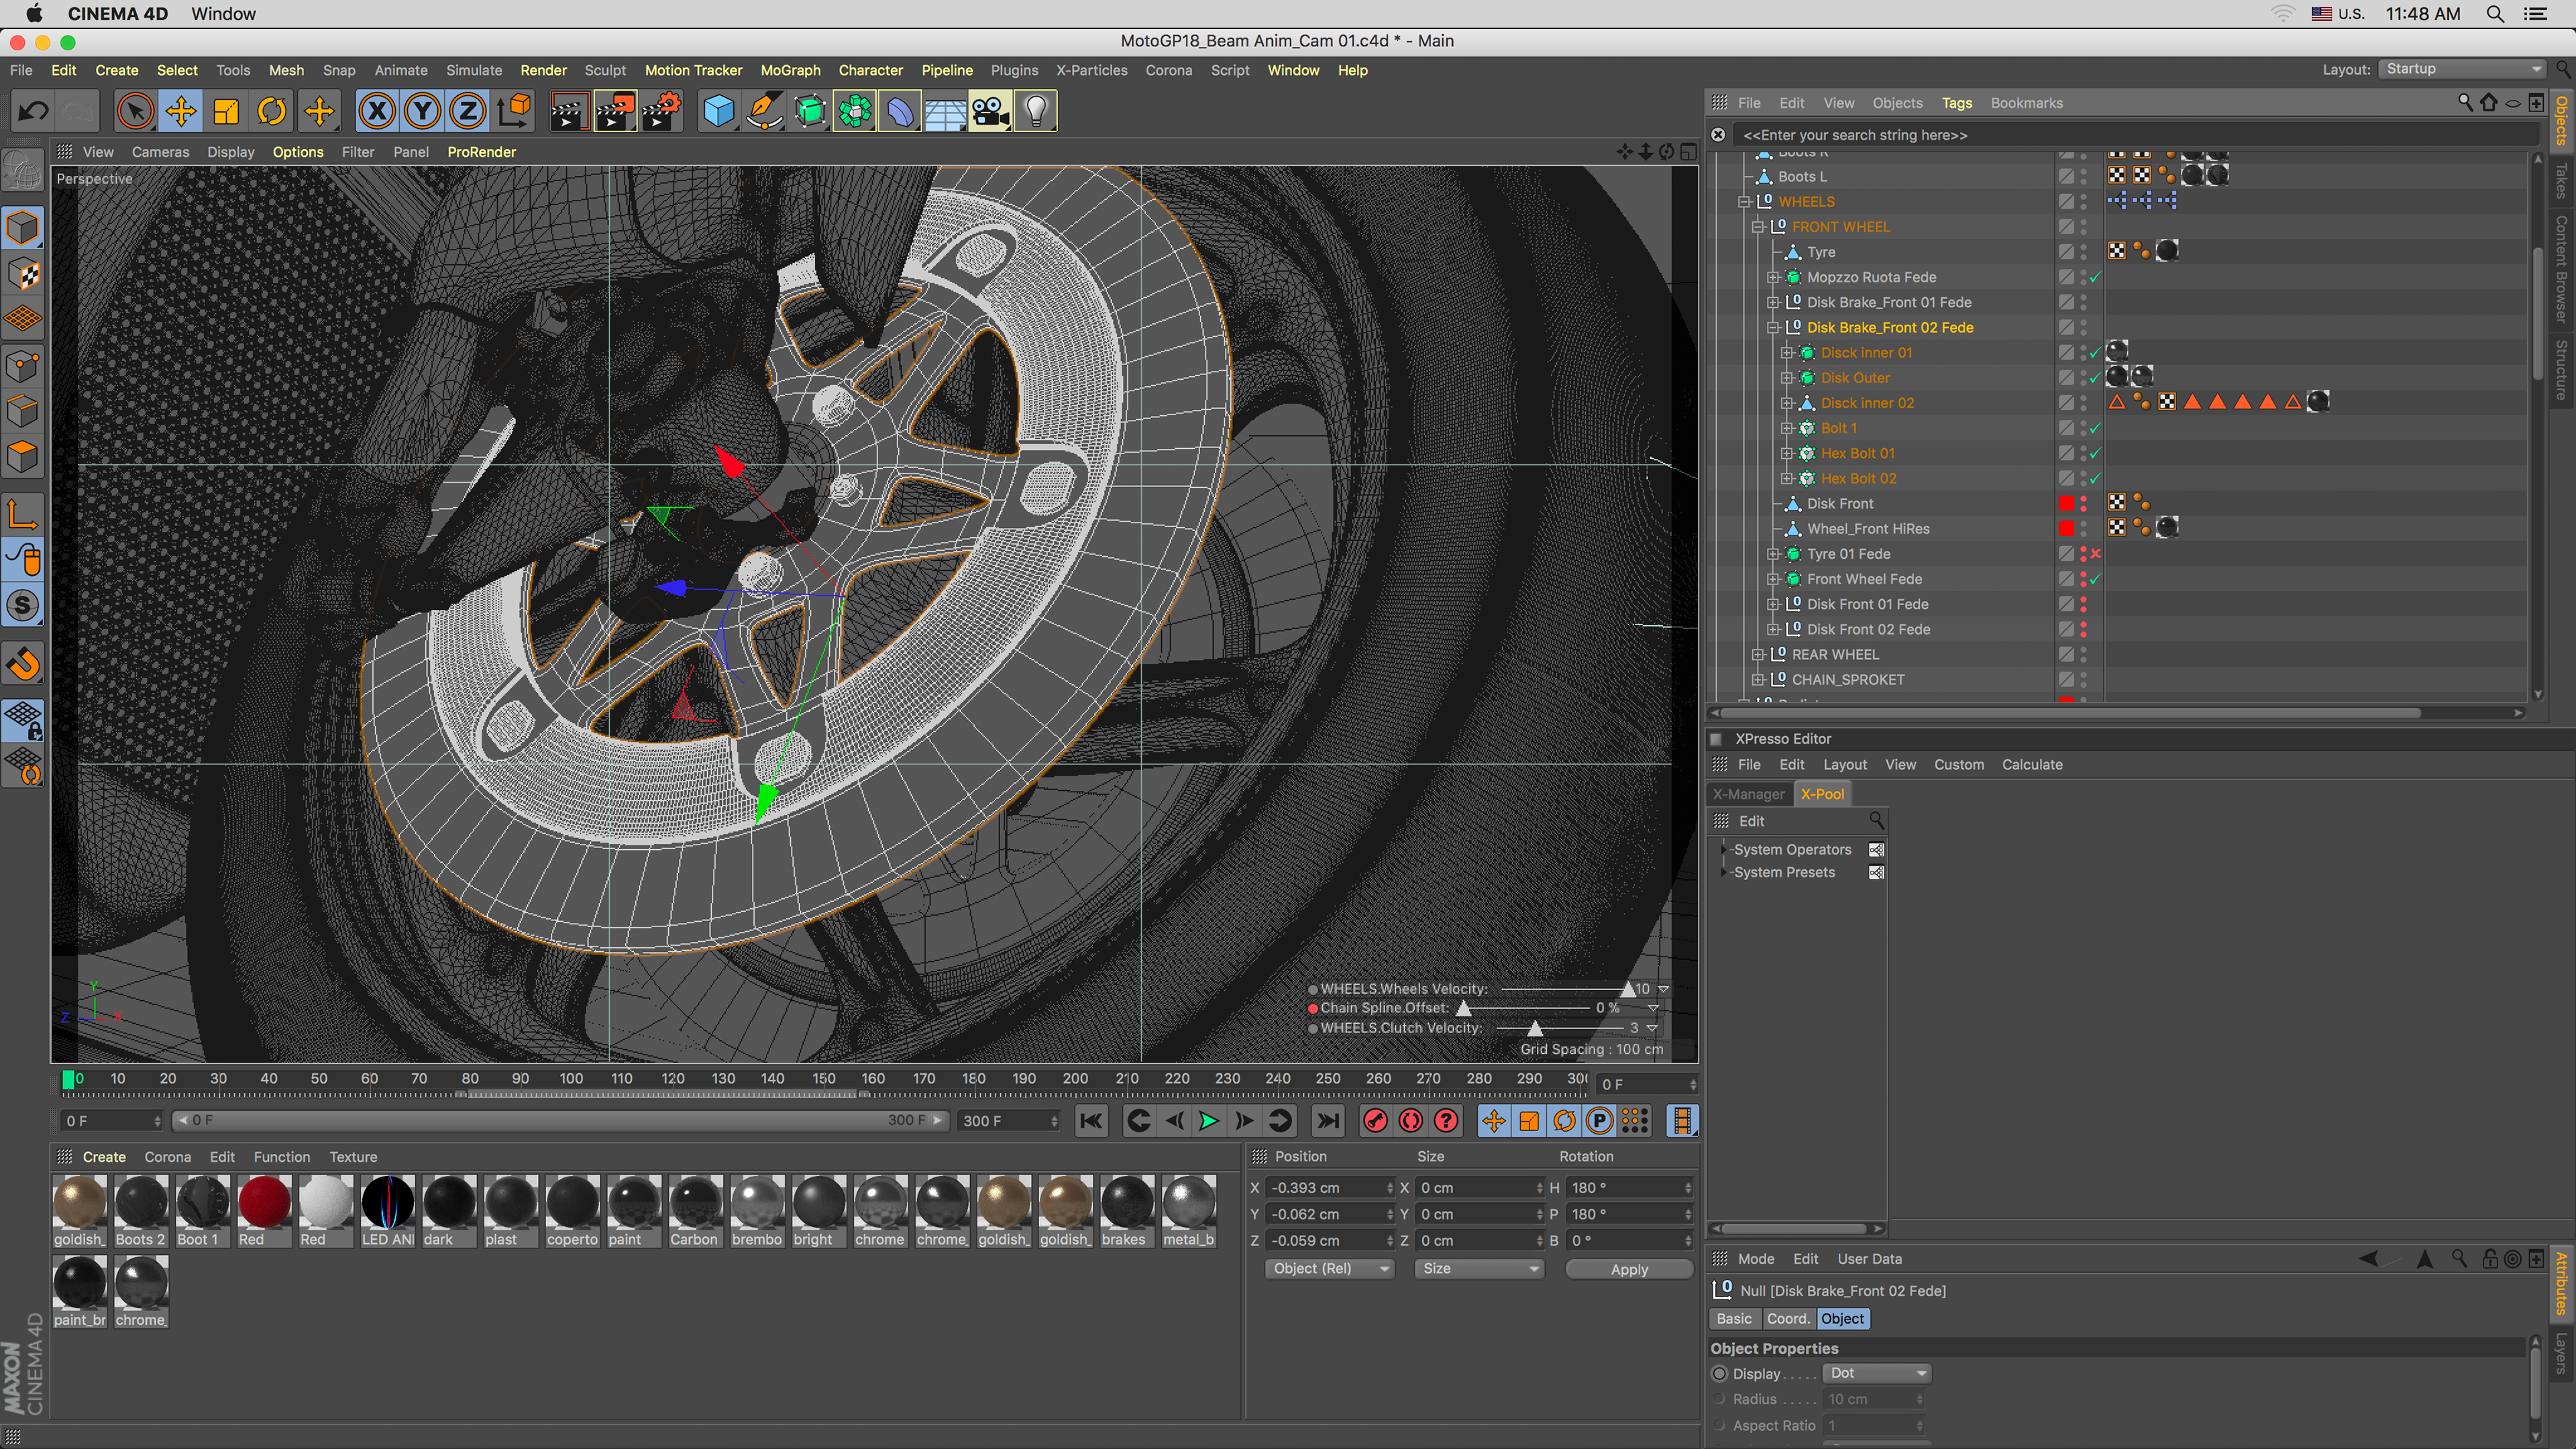Collapse the WHEELS group
Viewport: 2576px width, 1449px height.
point(1745,201)
